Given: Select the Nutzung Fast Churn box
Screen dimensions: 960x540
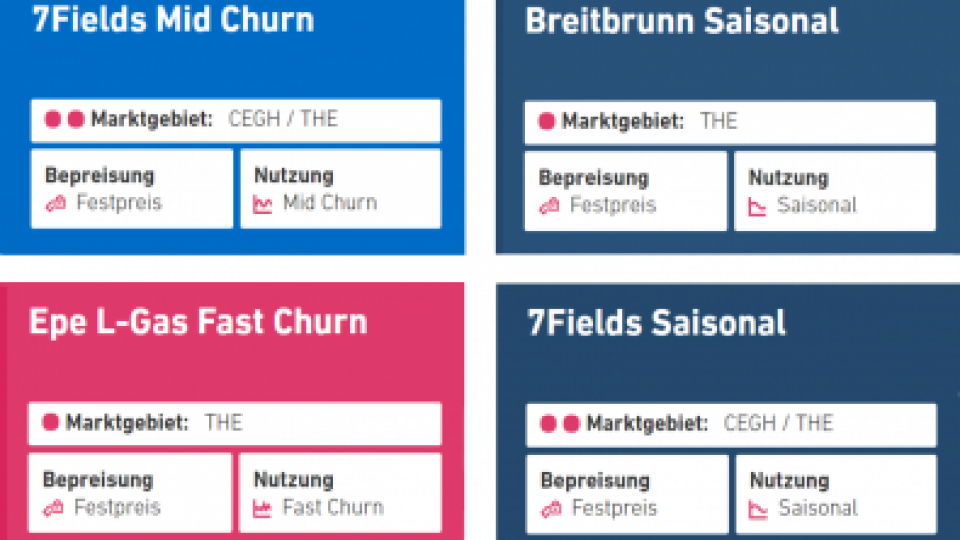Looking at the screenshot, I should pos(340,493).
